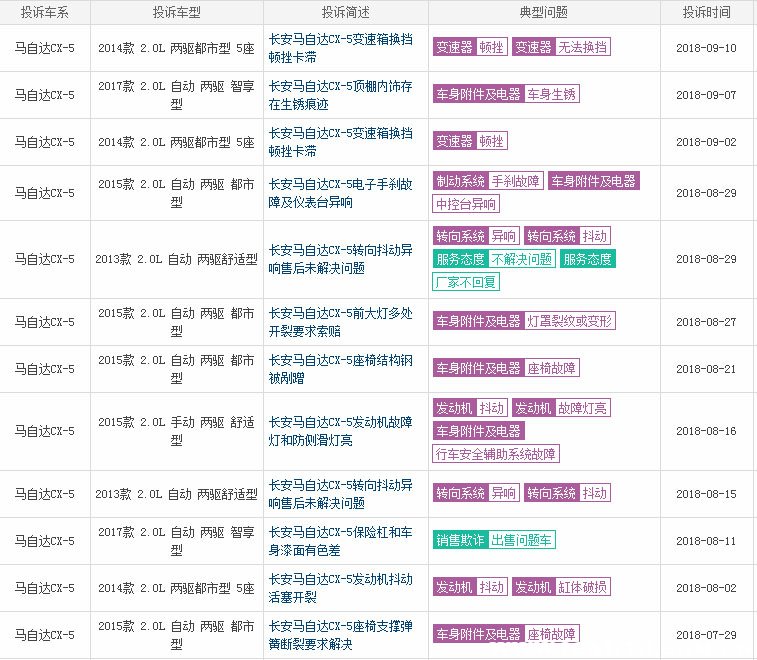Viewport: 757px width, 660px height.
Task: Click the date 2018-08-16
Action: (706, 431)
